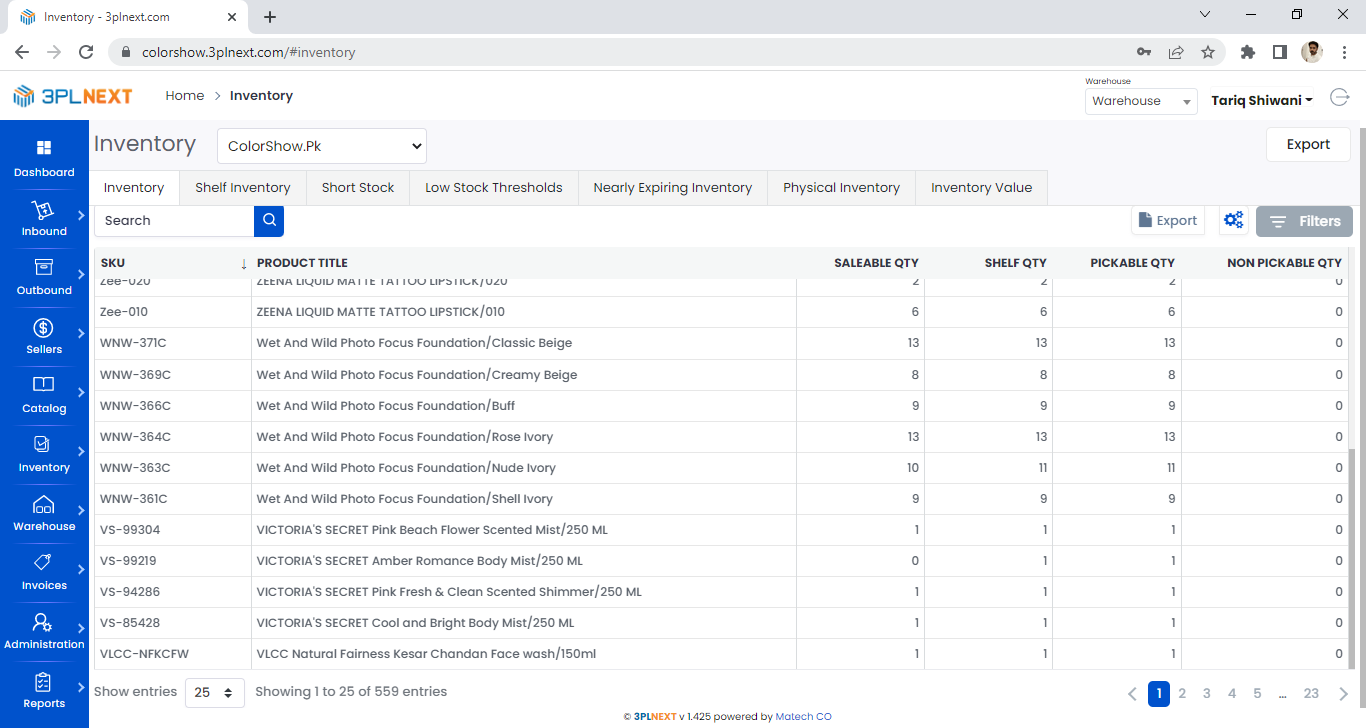
Task: Open the Outbound sidebar icon
Action: pos(44,268)
